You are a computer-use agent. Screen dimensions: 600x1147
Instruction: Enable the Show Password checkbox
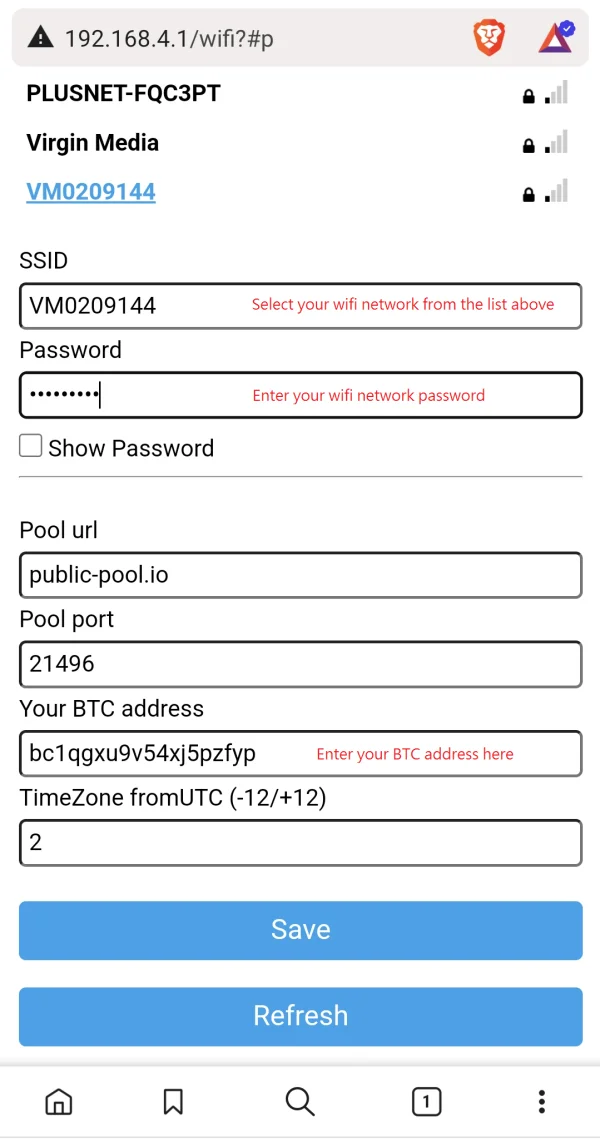pyautogui.click(x=31, y=446)
